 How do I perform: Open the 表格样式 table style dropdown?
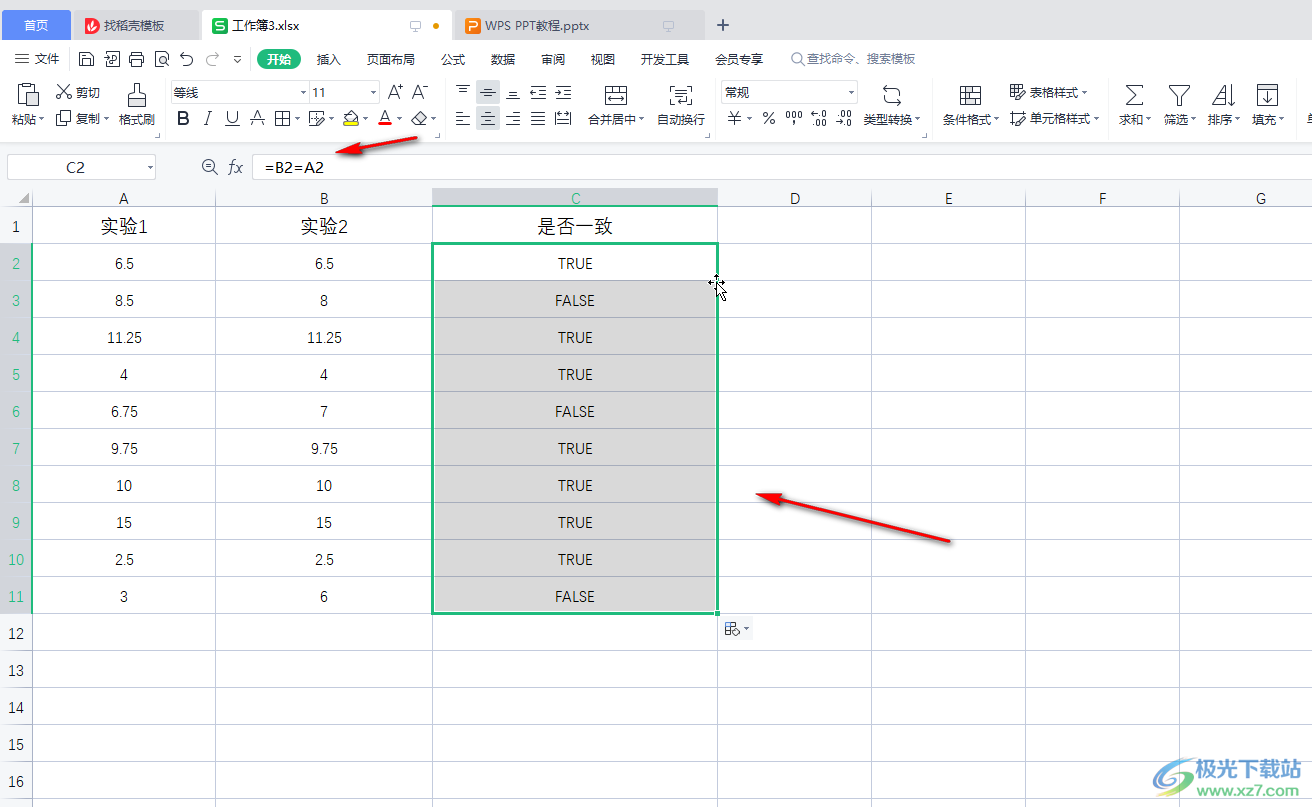click(1049, 92)
